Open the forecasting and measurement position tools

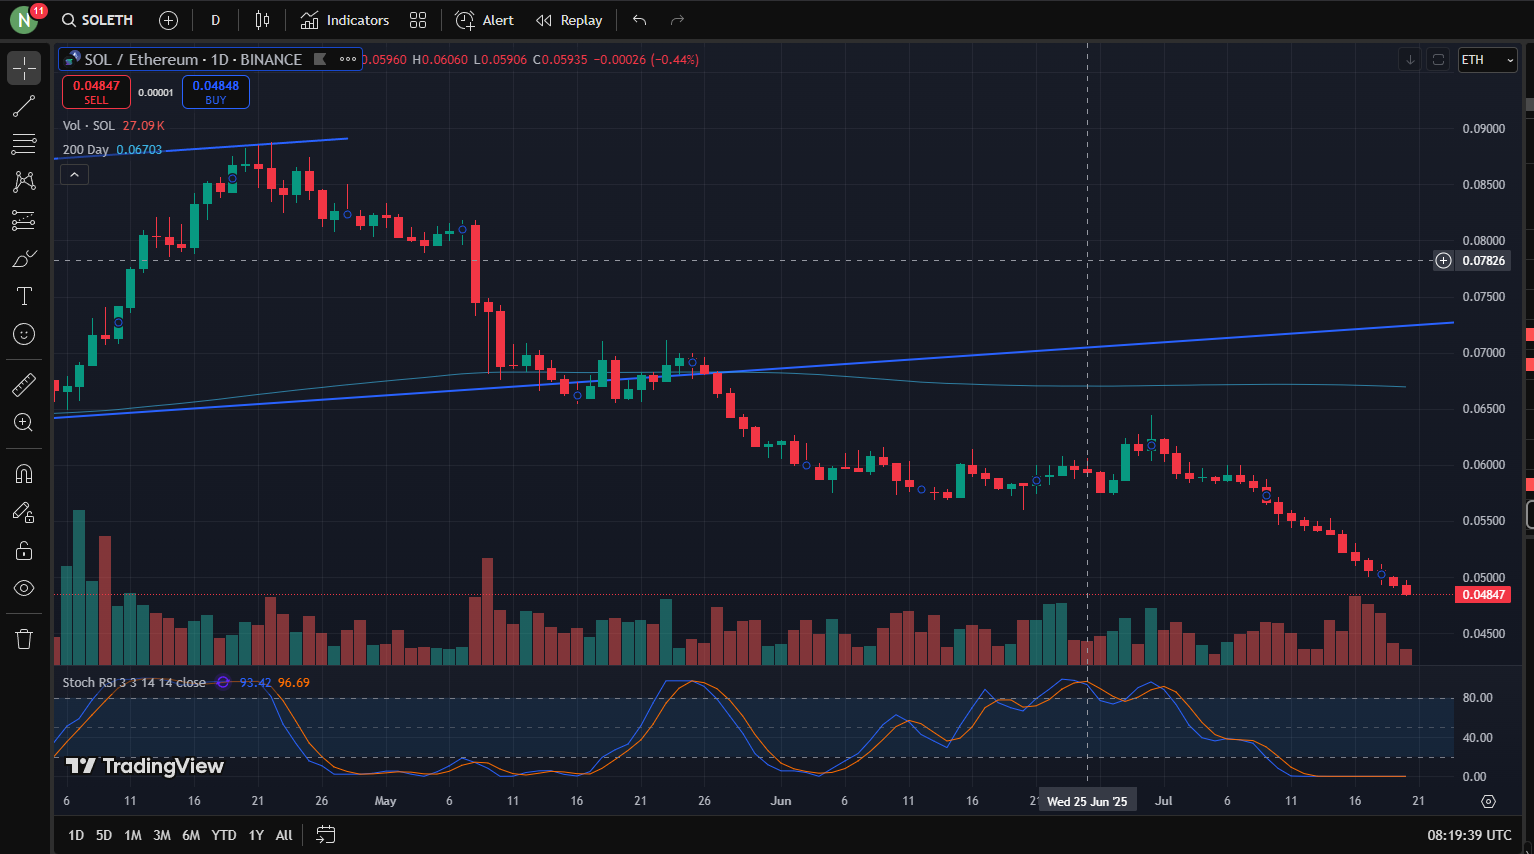click(x=24, y=220)
